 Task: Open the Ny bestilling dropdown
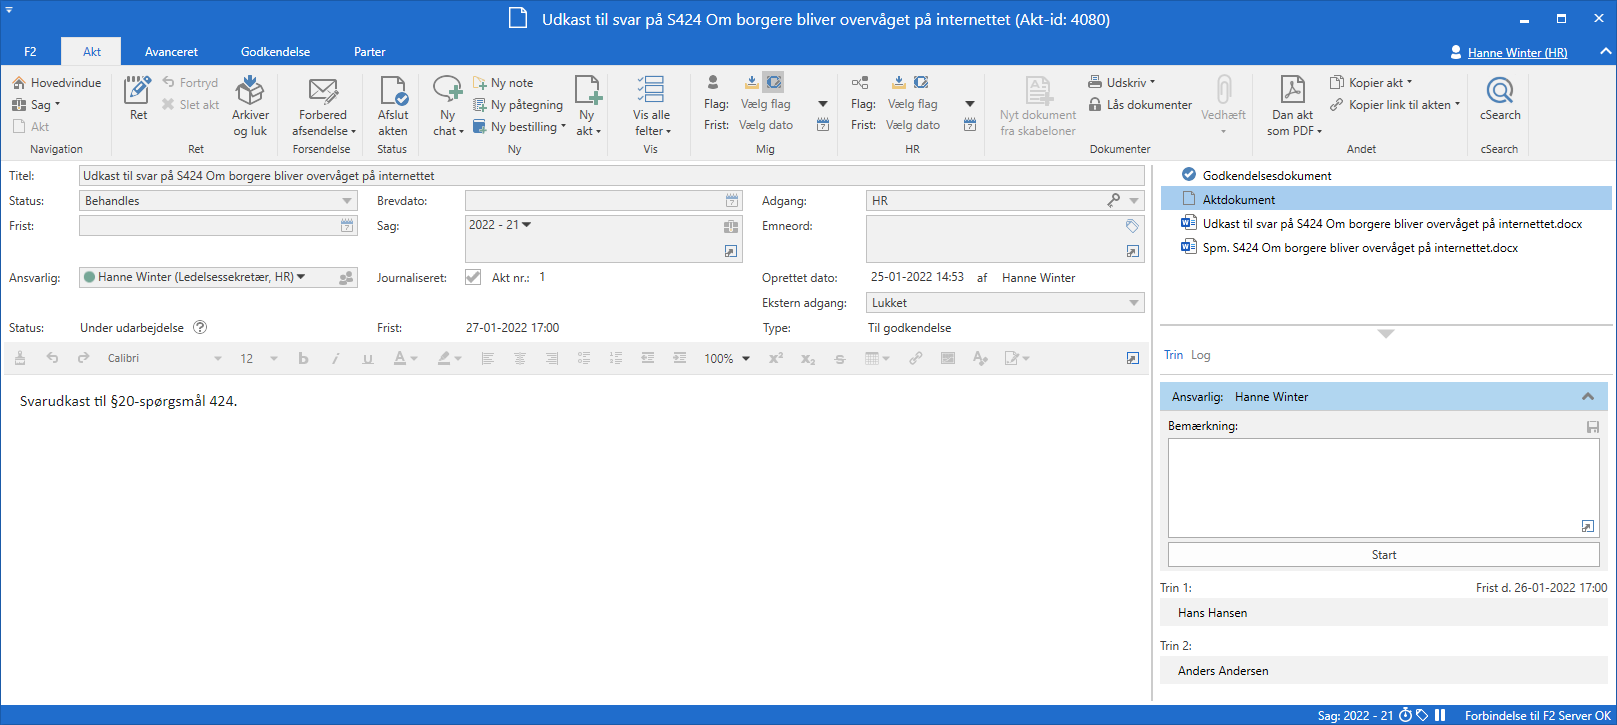click(x=520, y=127)
